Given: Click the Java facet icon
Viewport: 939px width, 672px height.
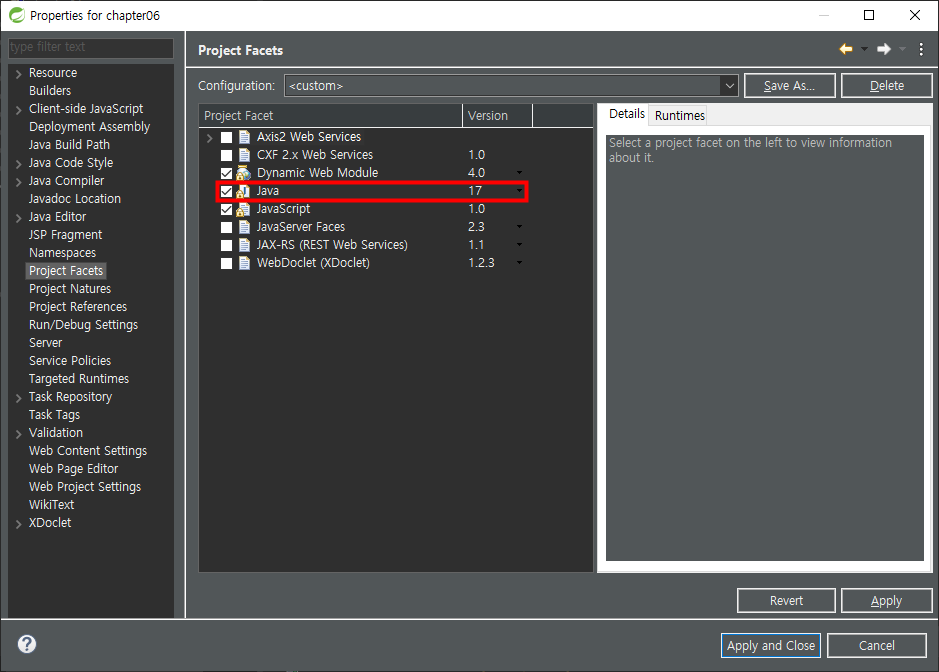Looking at the screenshot, I should pyautogui.click(x=243, y=191).
